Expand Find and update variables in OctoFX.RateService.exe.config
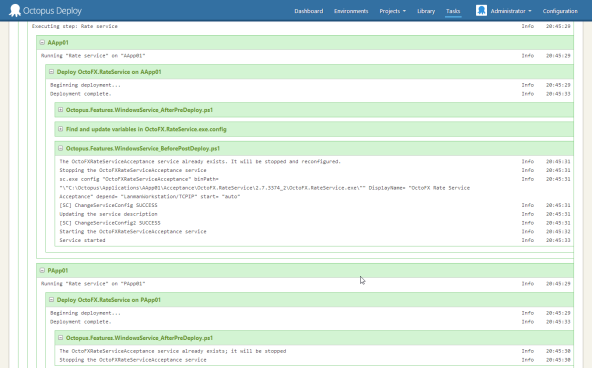The image size is (592, 368). tap(60, 129)
